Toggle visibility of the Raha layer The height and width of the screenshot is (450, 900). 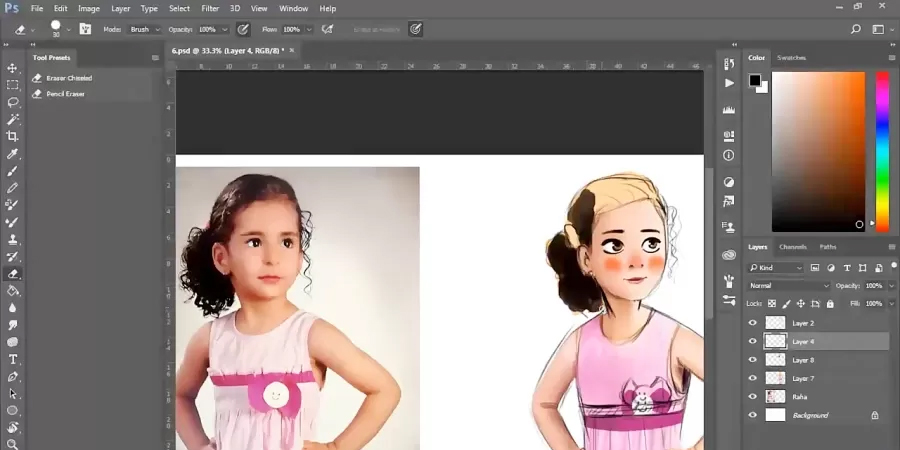click(x=753, y=397)
